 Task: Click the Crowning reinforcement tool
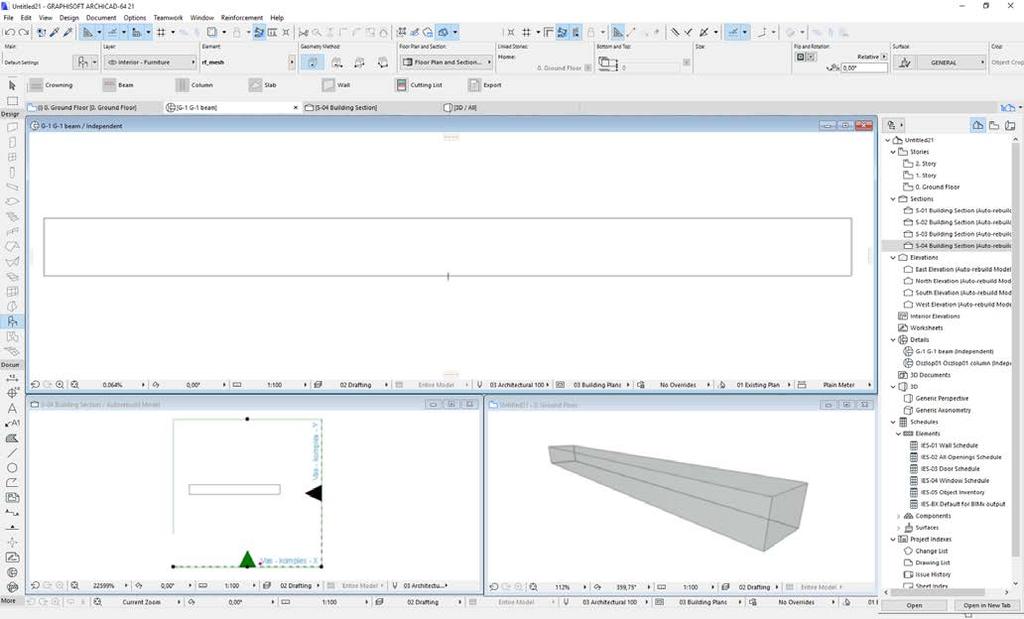[51, 85]
